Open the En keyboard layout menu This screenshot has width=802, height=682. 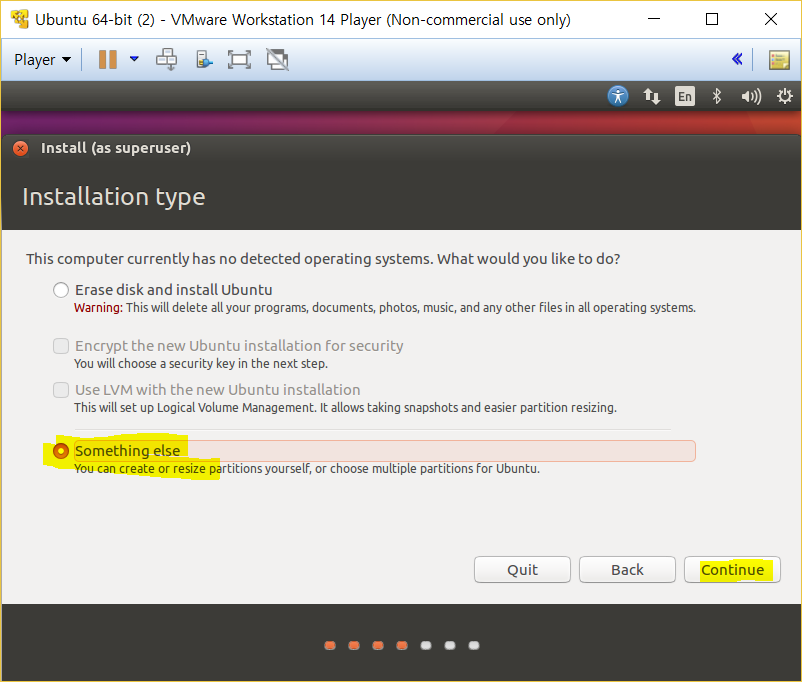tap(684, 96)
